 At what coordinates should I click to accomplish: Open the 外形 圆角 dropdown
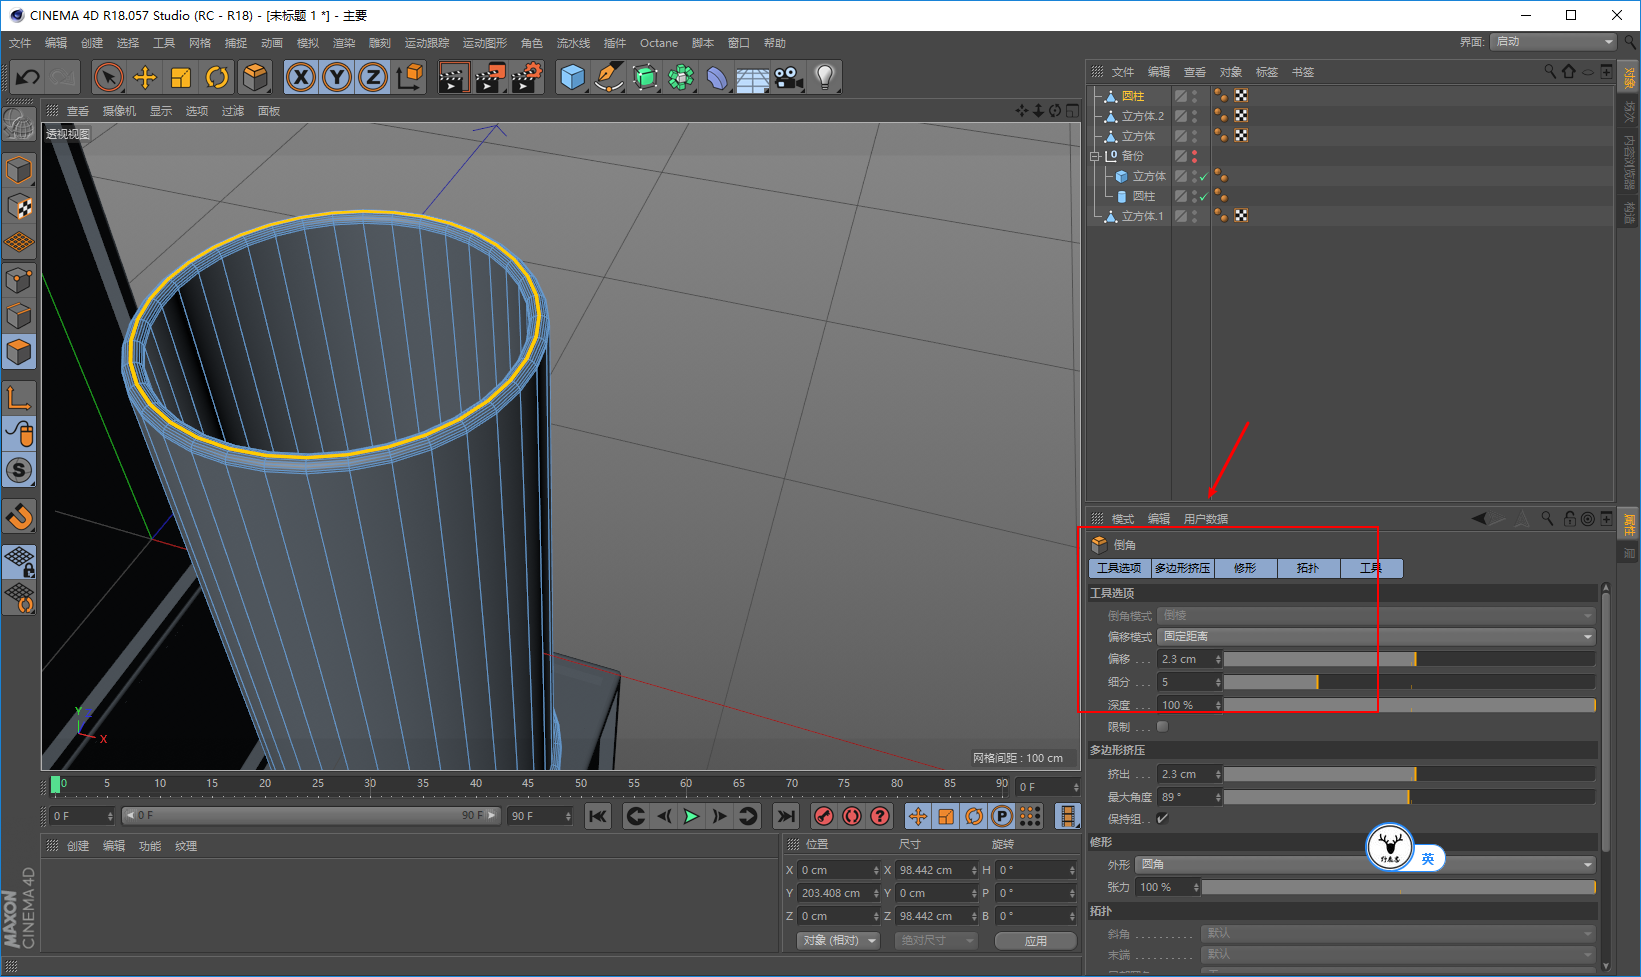(x=1365, y=864)
